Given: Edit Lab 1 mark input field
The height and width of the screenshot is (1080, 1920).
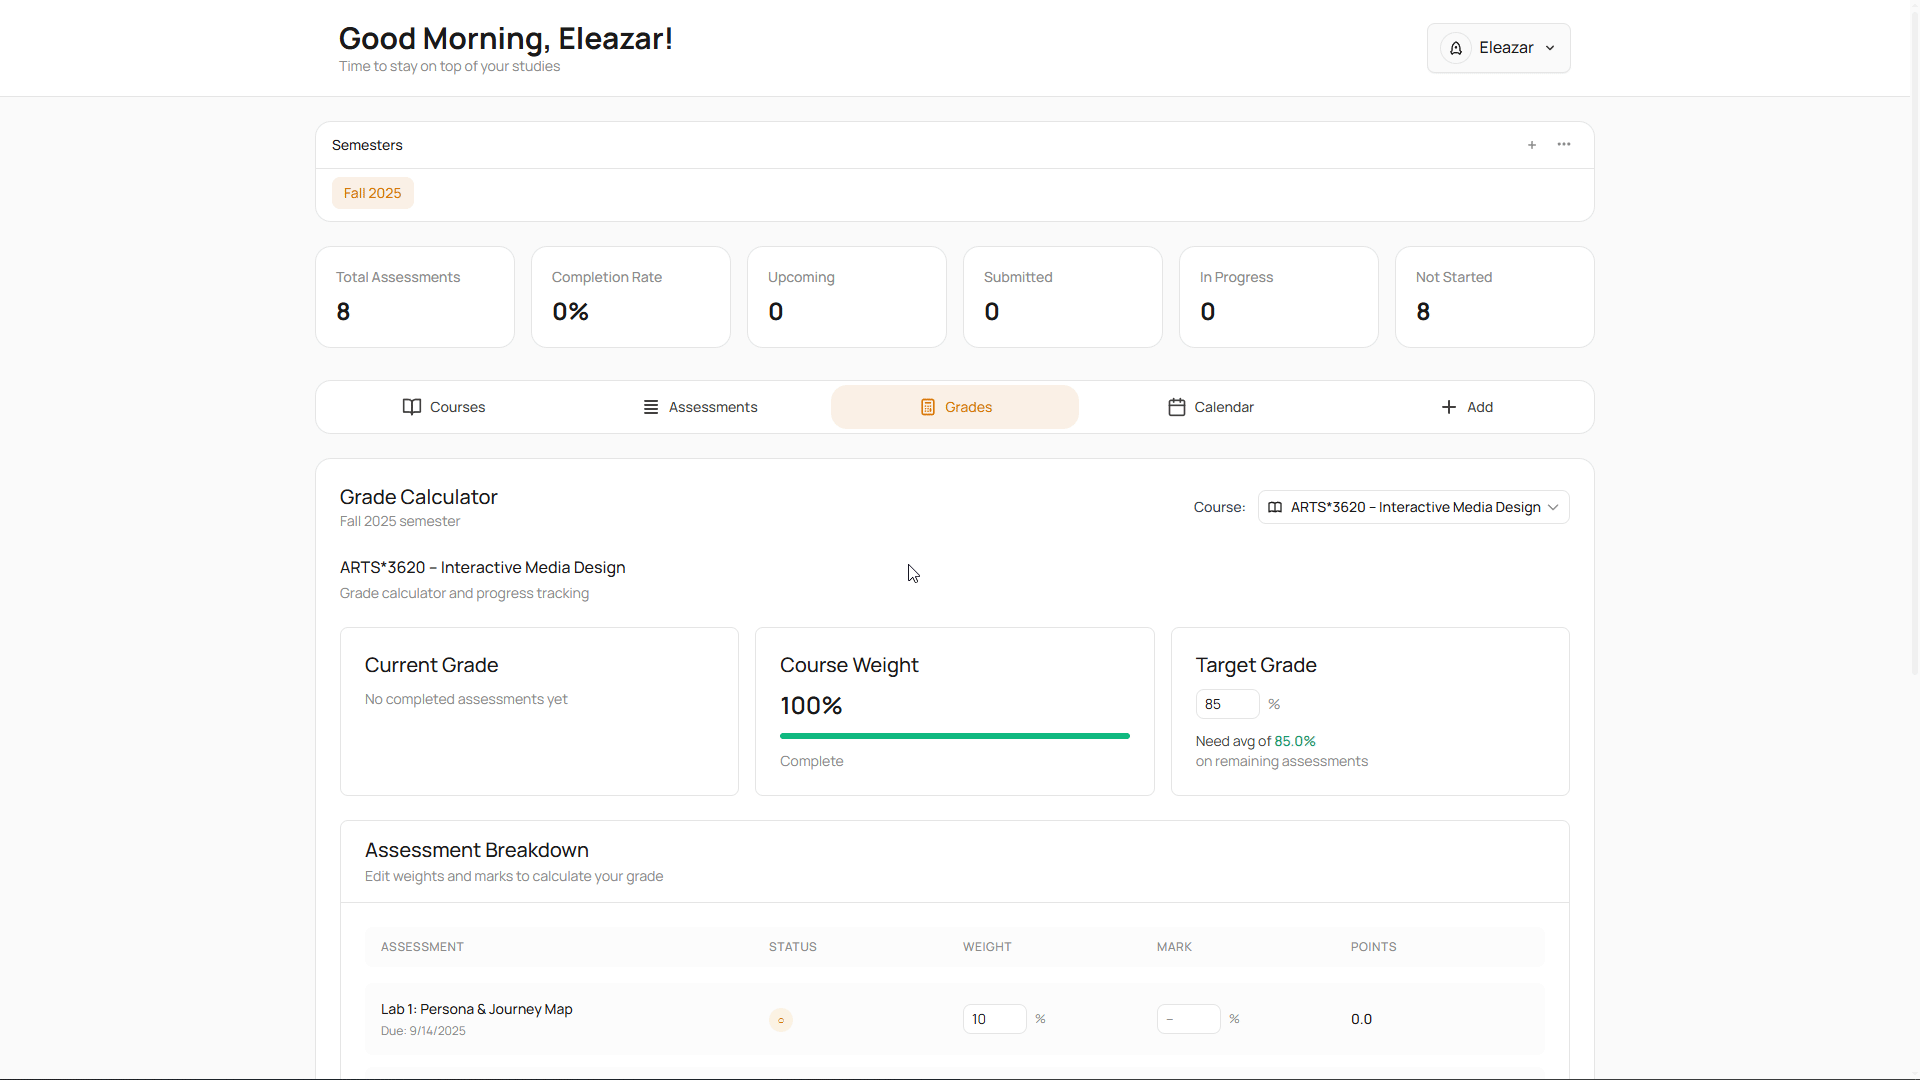Looking at the screenshot, I should (1188, 1019).
